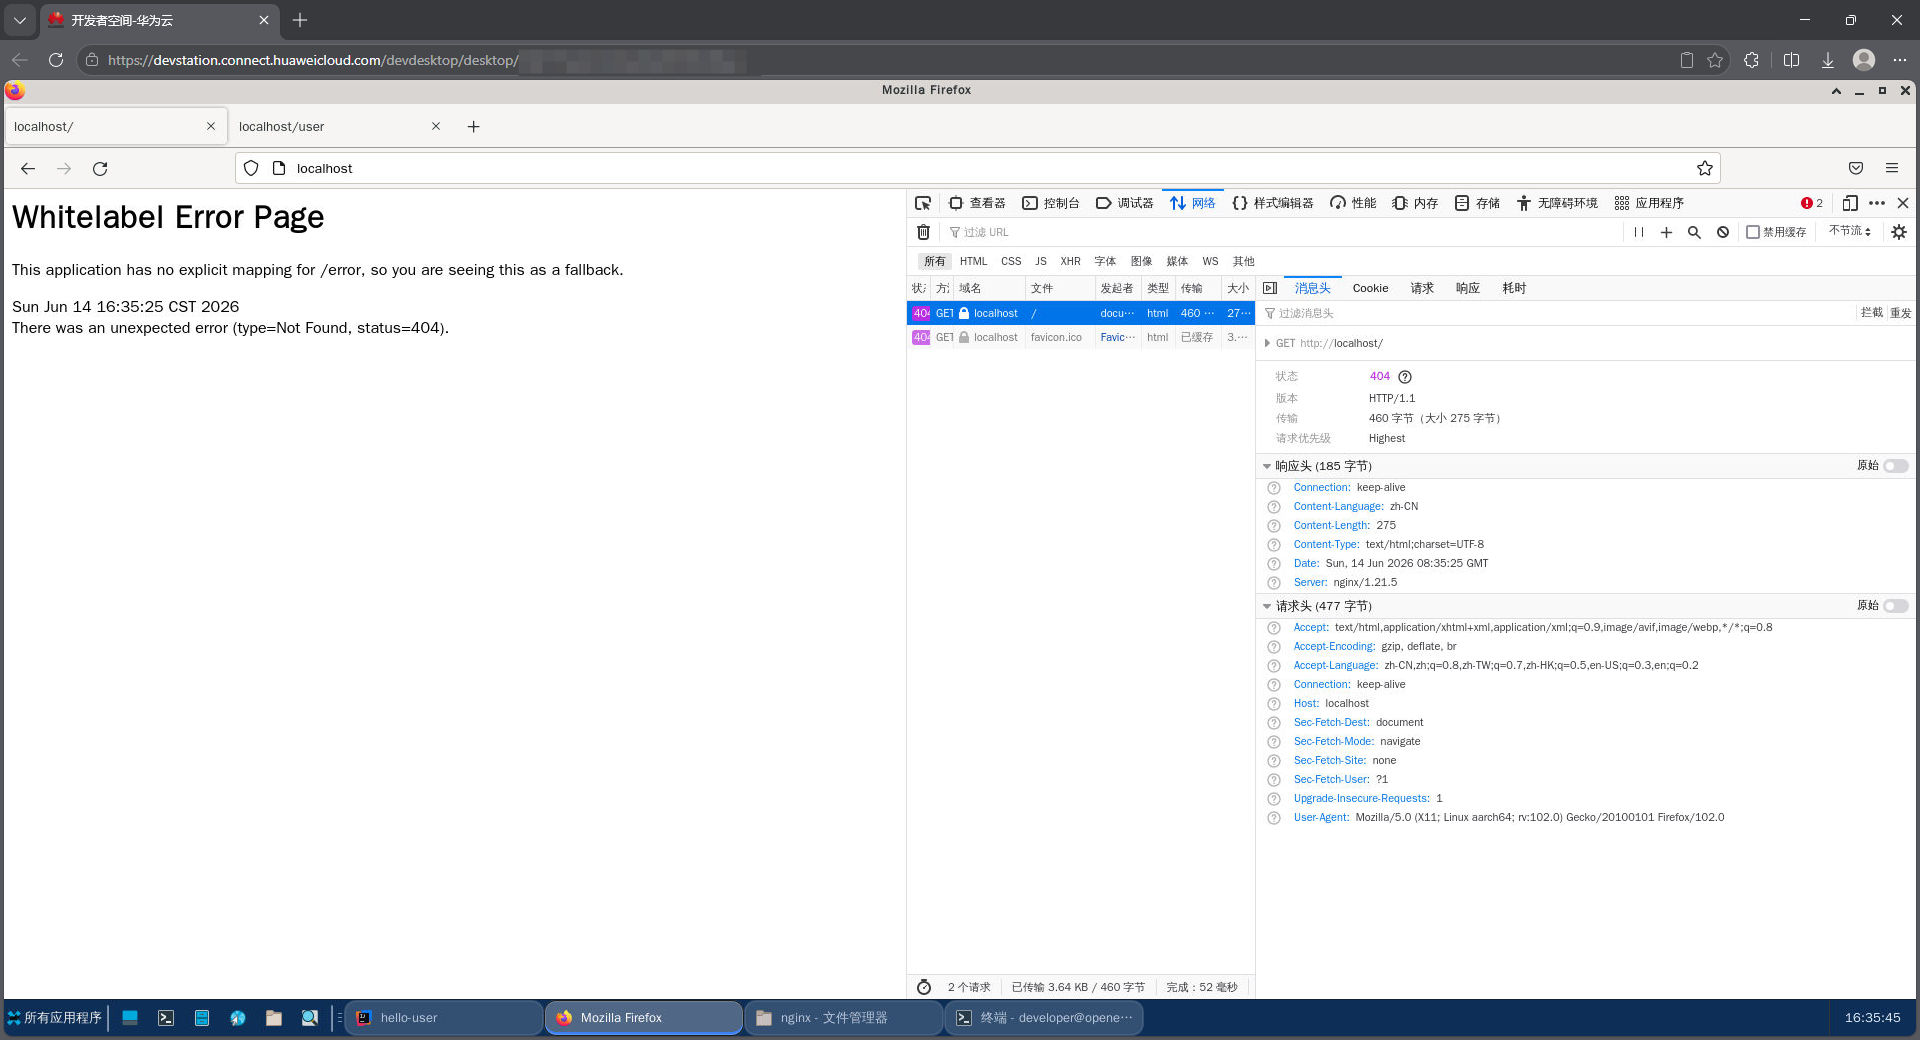Select the 所有 all-requests filter

tap(934, 261)
